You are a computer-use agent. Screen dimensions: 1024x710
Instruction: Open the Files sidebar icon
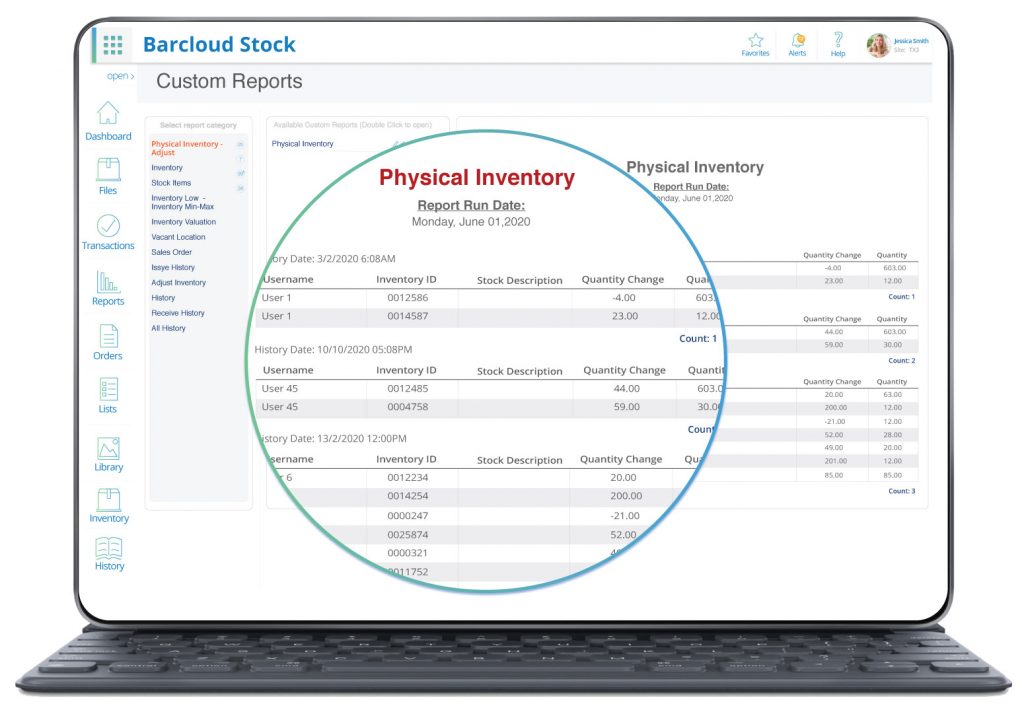point(108,169)
